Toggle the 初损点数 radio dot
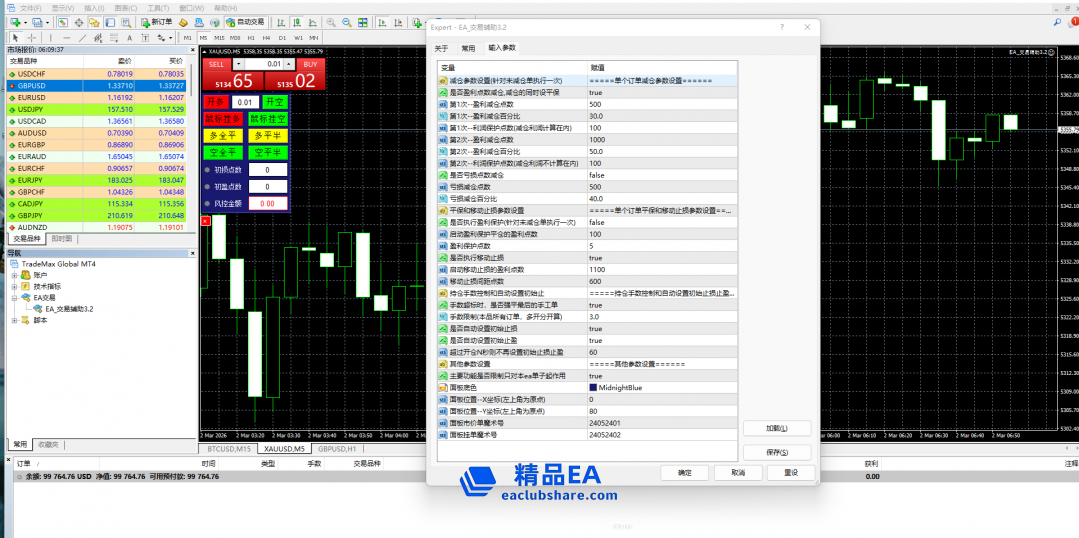This screenshot has width=1079, height=538. (208, 170)
